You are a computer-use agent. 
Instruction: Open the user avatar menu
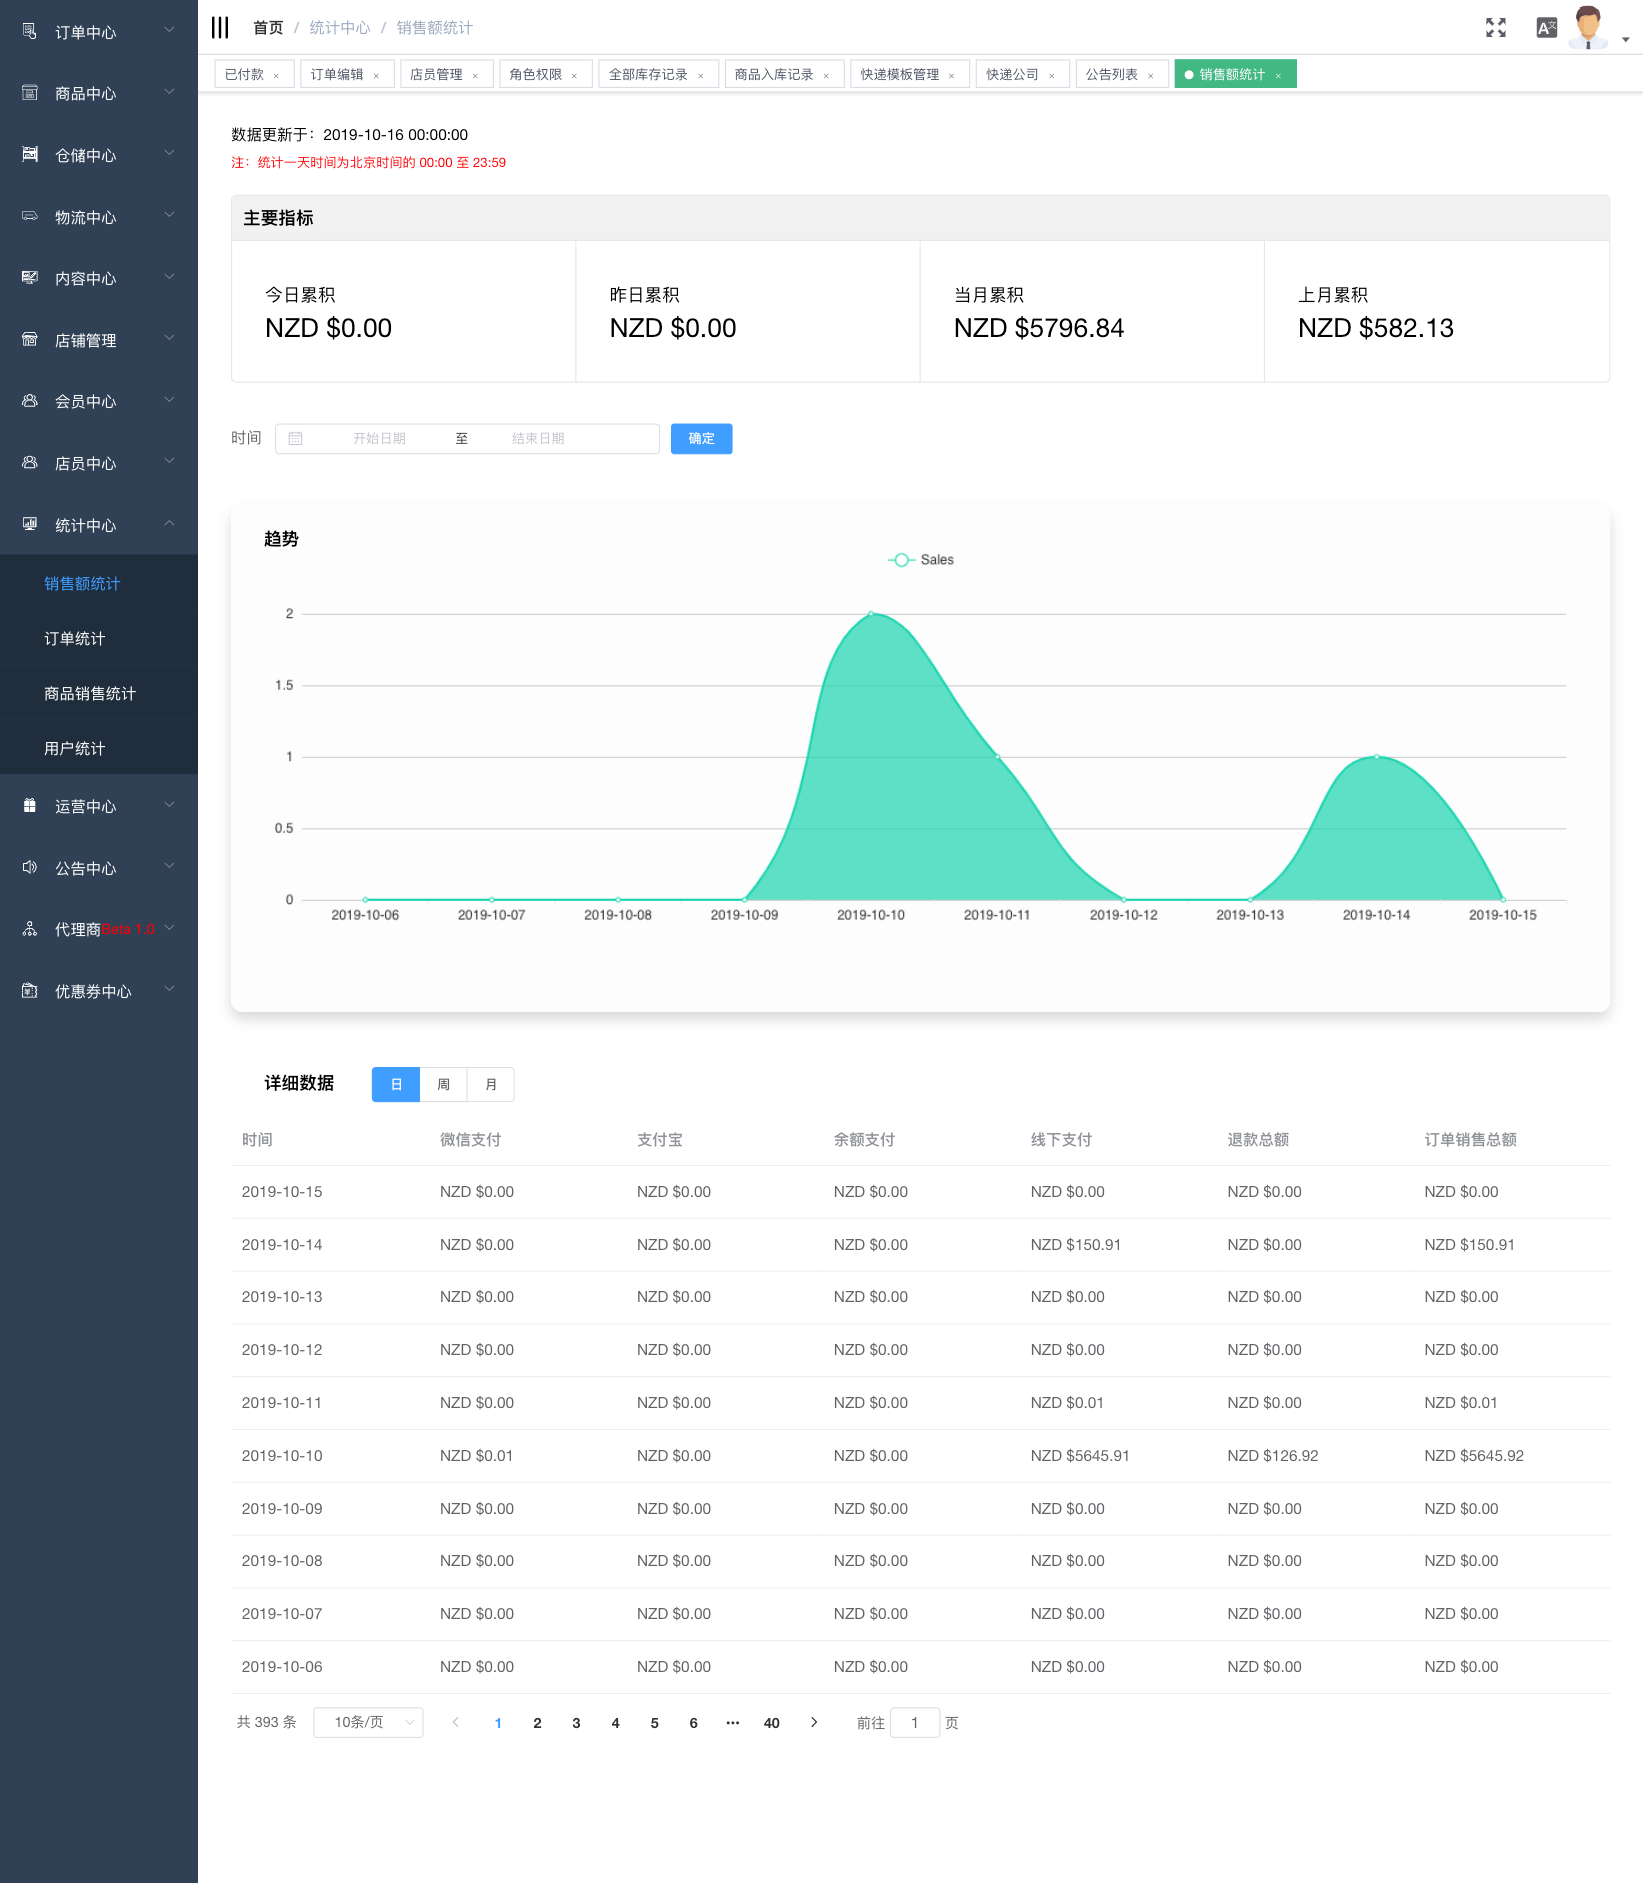1589,28
